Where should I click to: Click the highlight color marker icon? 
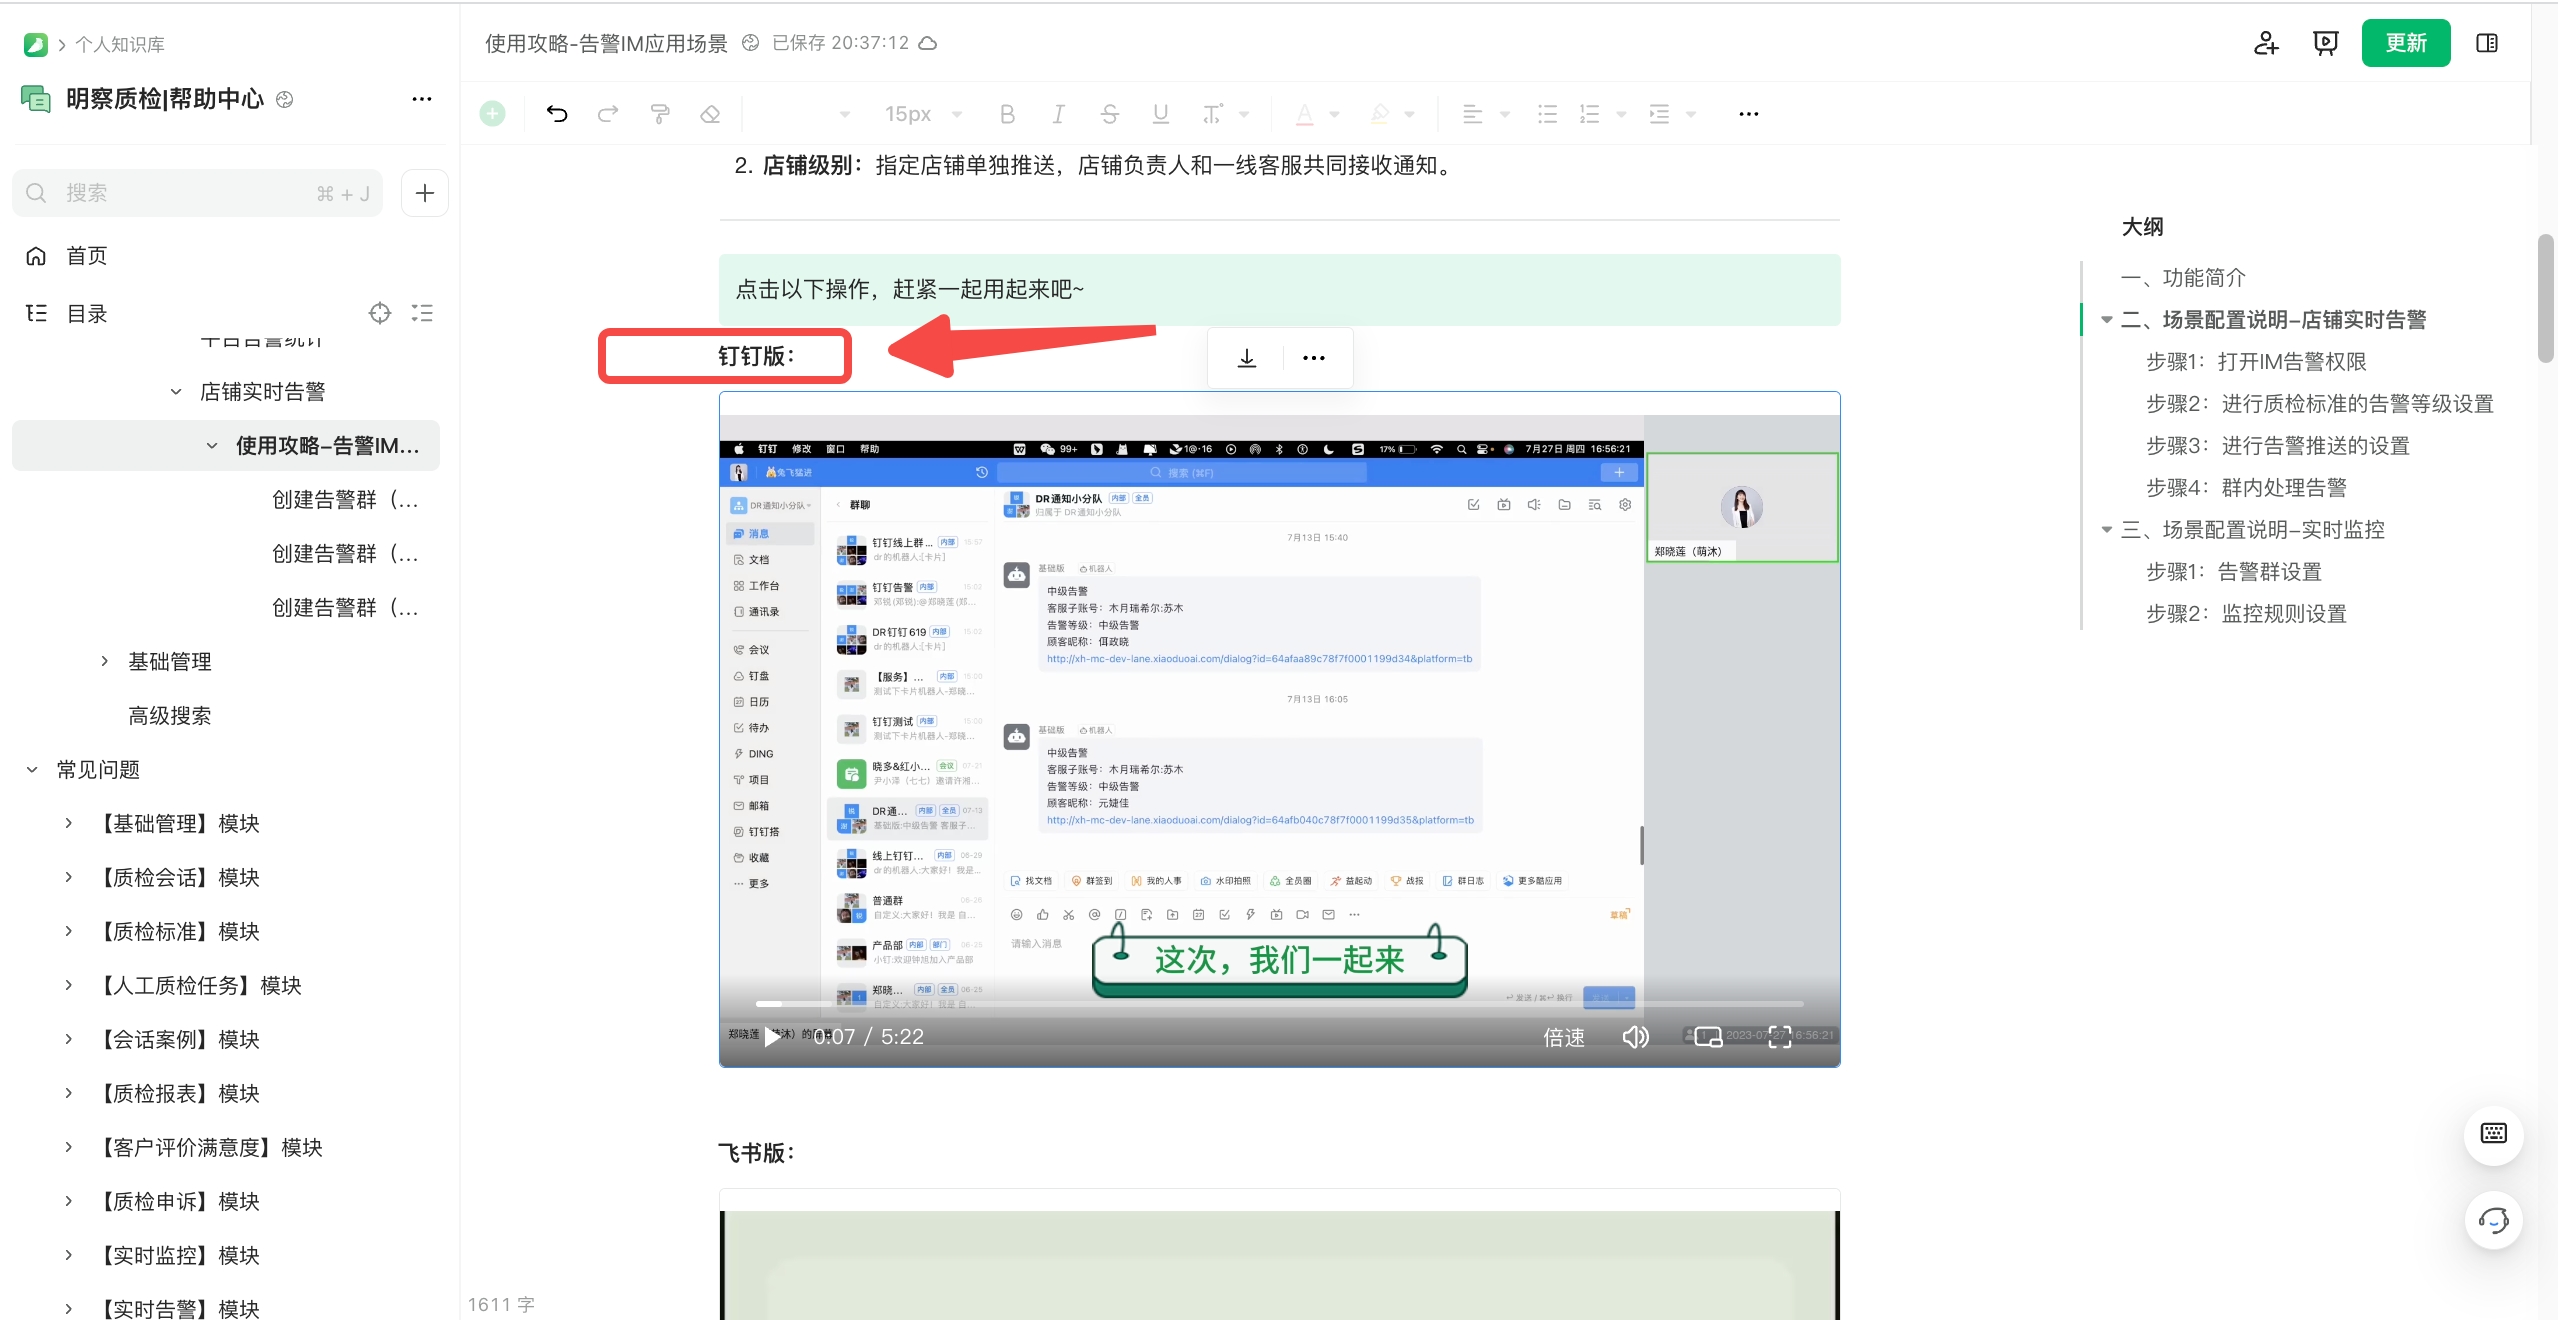click(x=1380, y=114)
